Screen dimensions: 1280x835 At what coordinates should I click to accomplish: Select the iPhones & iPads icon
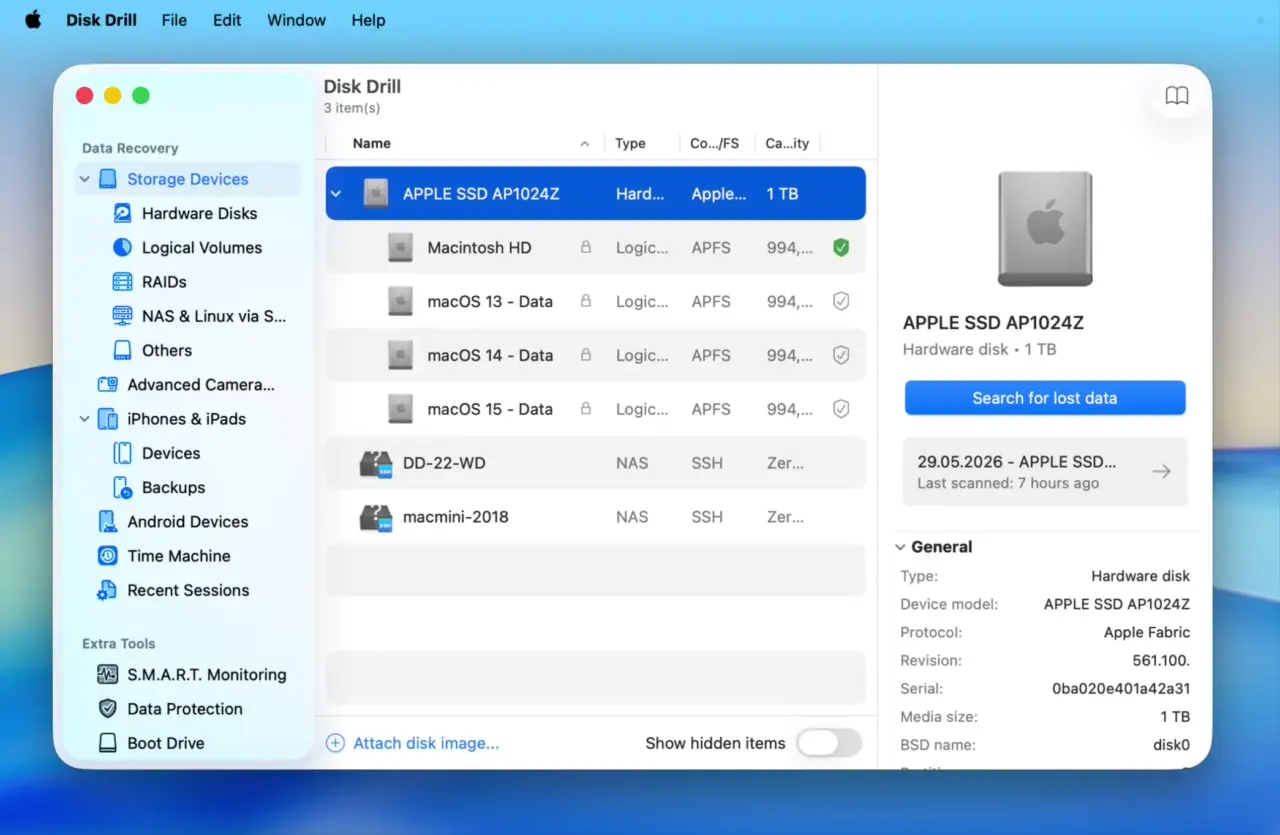pyautogui.click(x=108, y=419)
